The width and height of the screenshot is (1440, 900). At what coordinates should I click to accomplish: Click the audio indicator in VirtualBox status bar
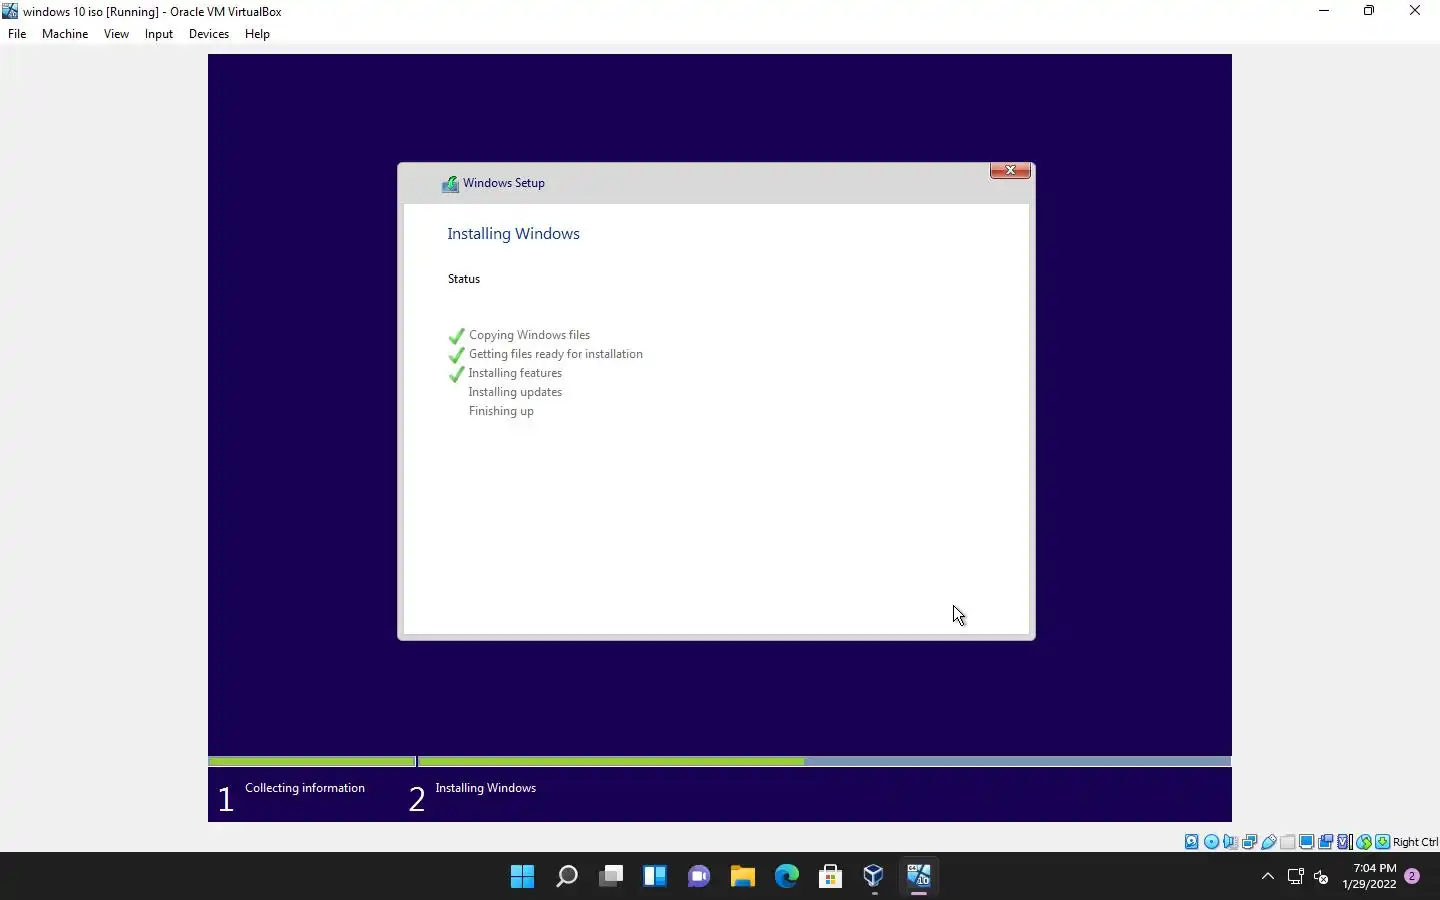[1230, 842]
